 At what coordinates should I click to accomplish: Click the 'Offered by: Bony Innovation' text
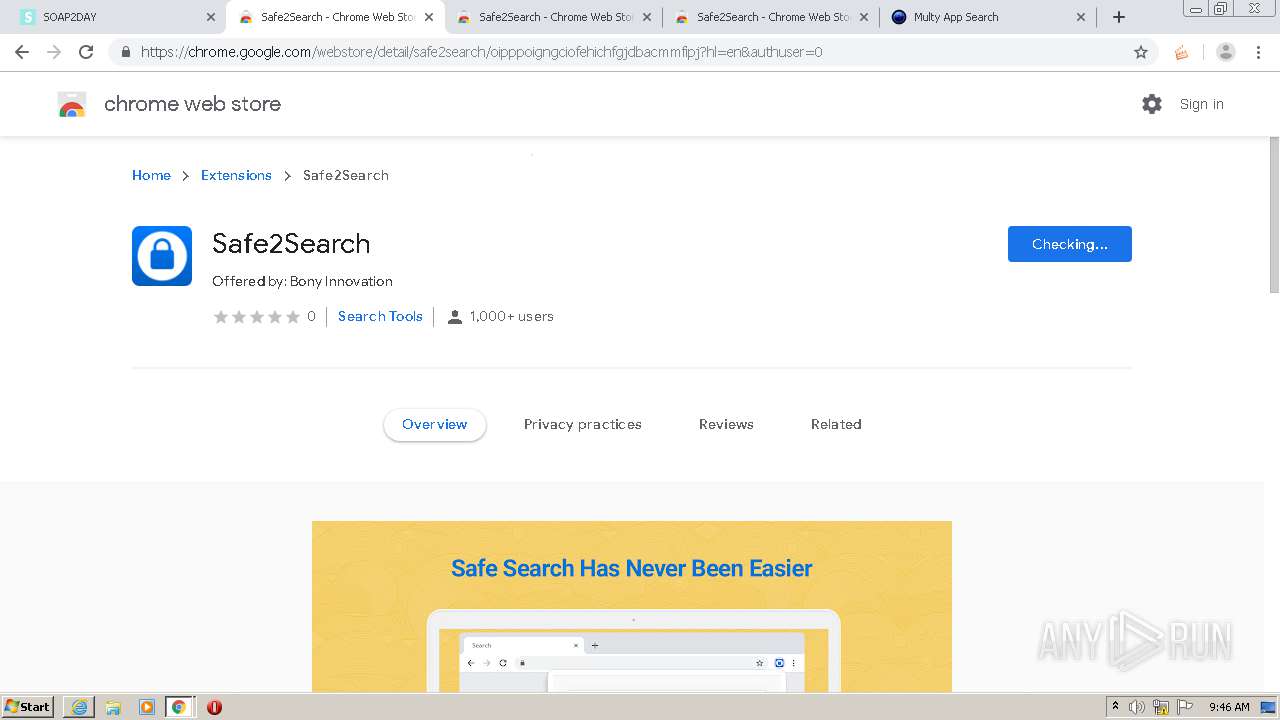[x=302, y=281]
